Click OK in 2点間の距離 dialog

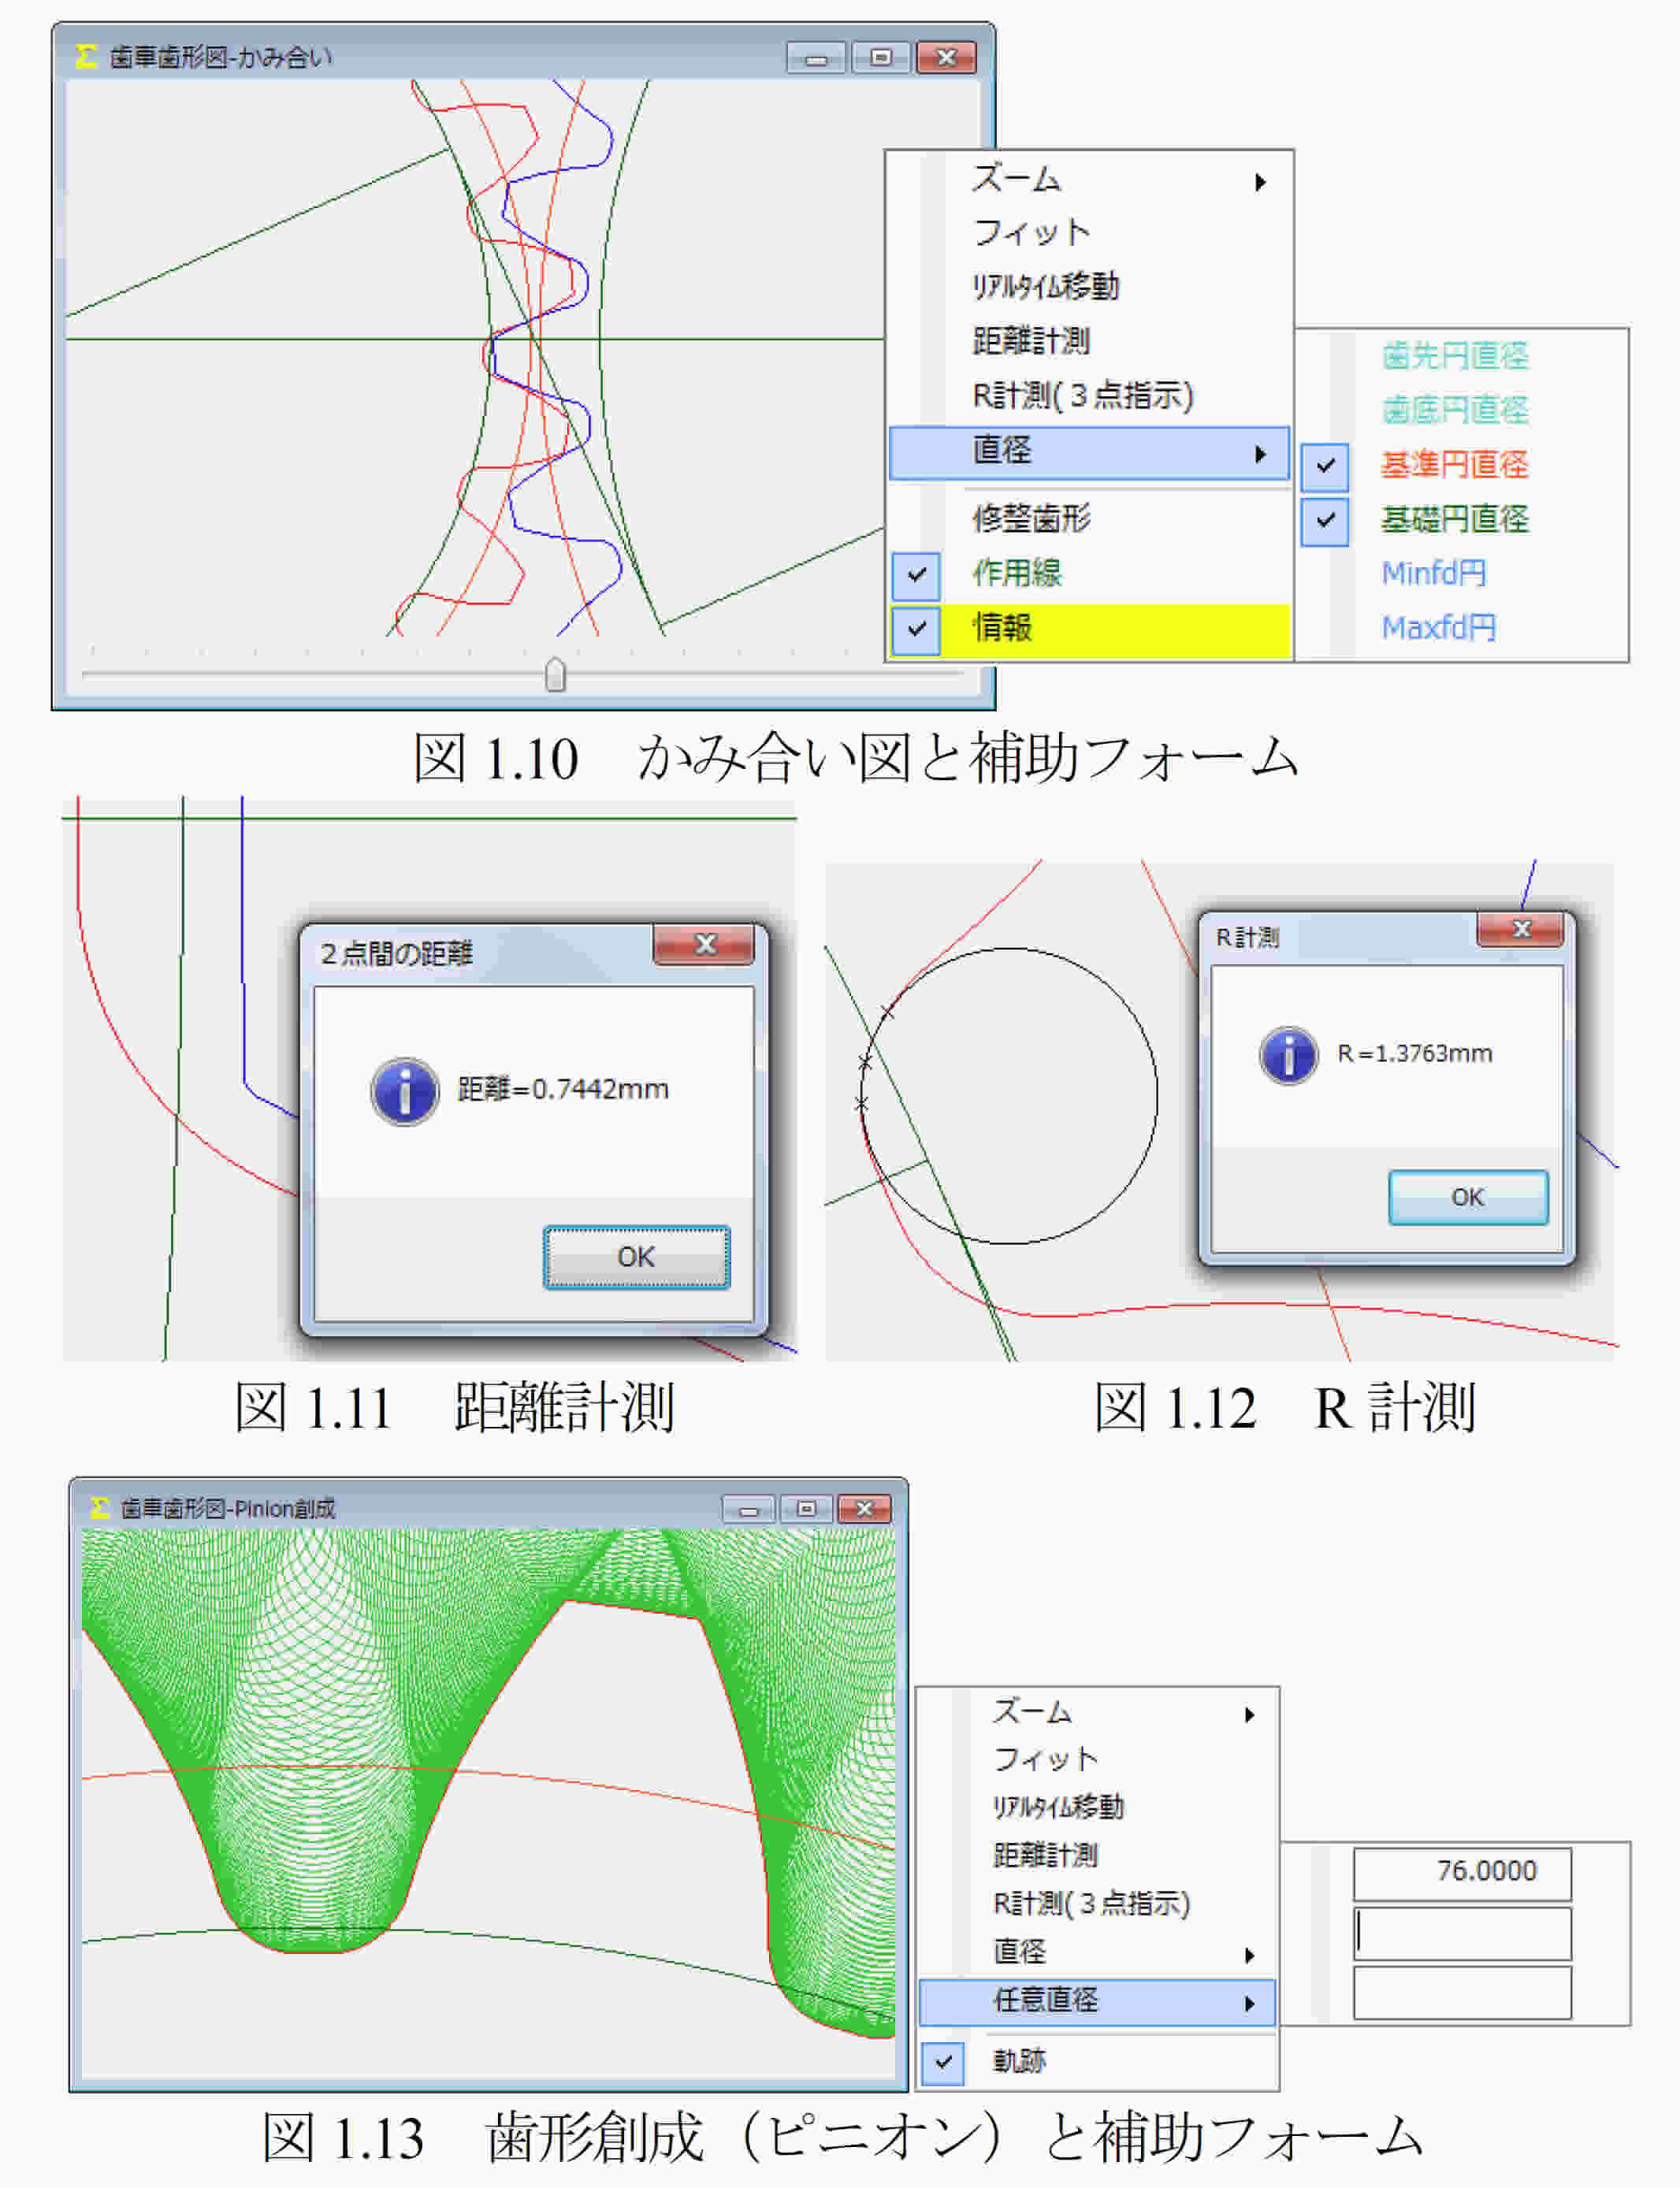(x=636, y=1257)
